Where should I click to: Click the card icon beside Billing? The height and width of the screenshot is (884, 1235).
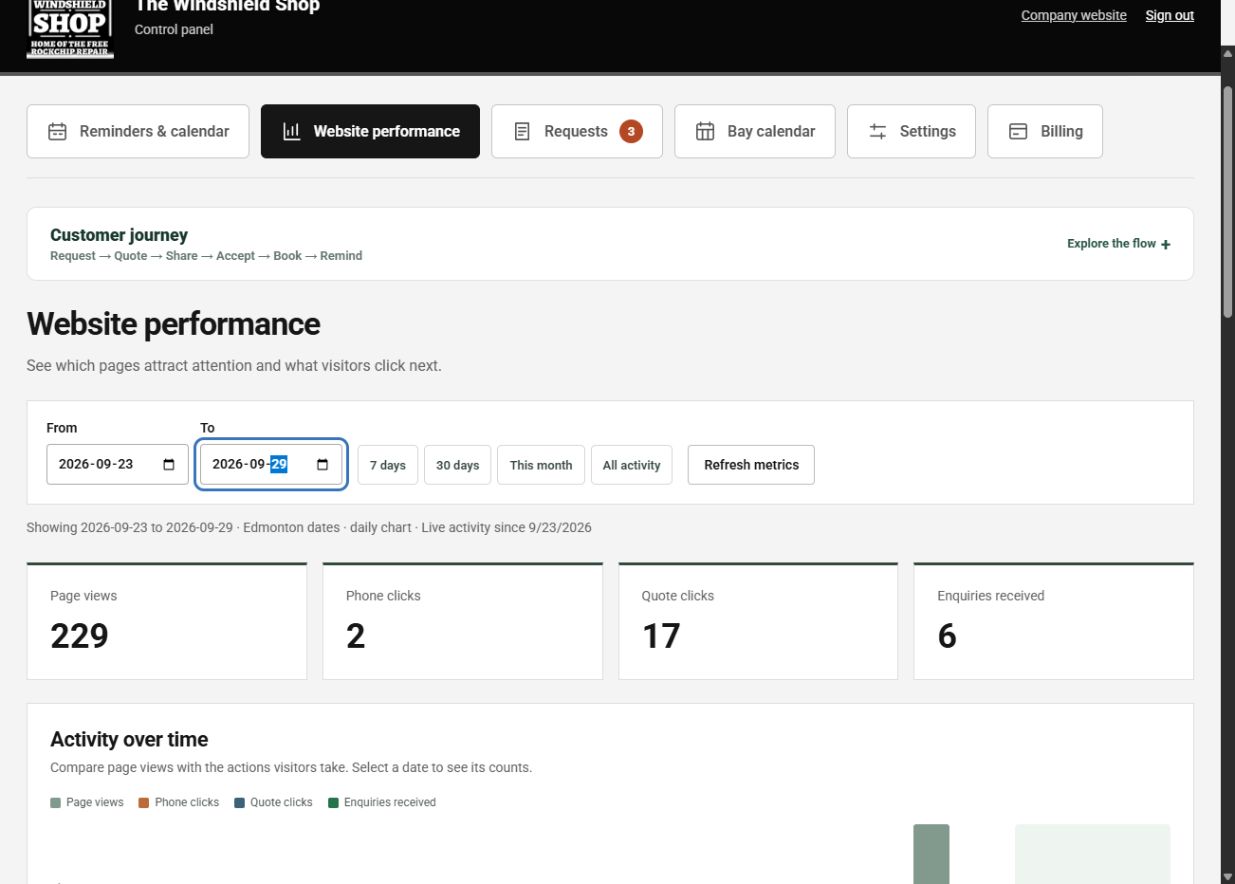coord(1018,132)
